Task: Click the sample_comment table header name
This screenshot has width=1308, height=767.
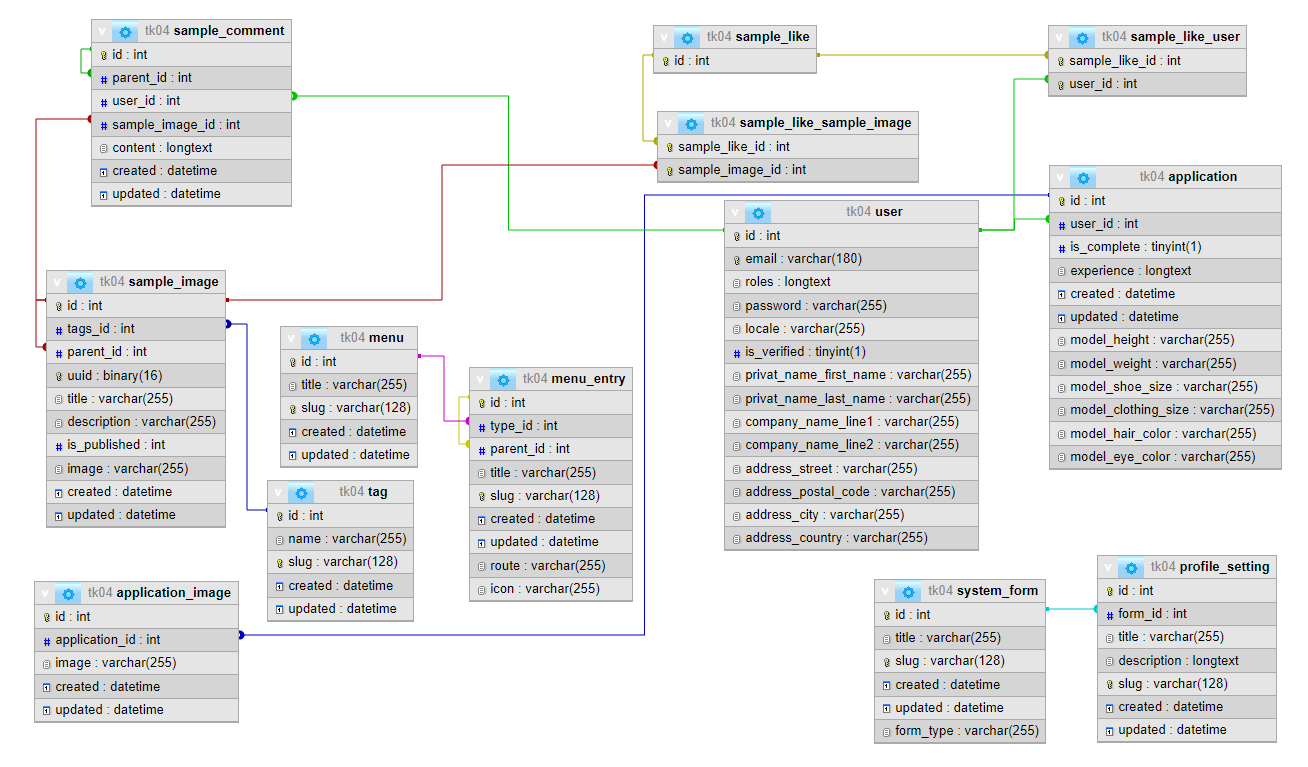Action: (x=229, y=31)
